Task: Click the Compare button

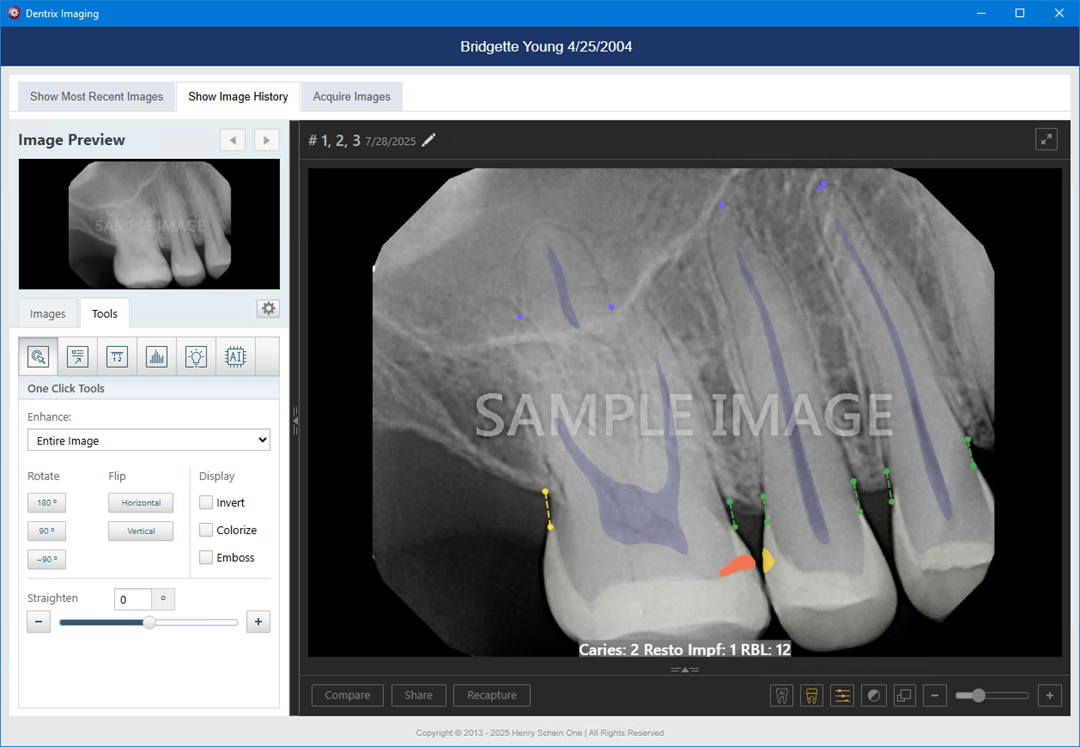Action: click(x=347, y=695)
